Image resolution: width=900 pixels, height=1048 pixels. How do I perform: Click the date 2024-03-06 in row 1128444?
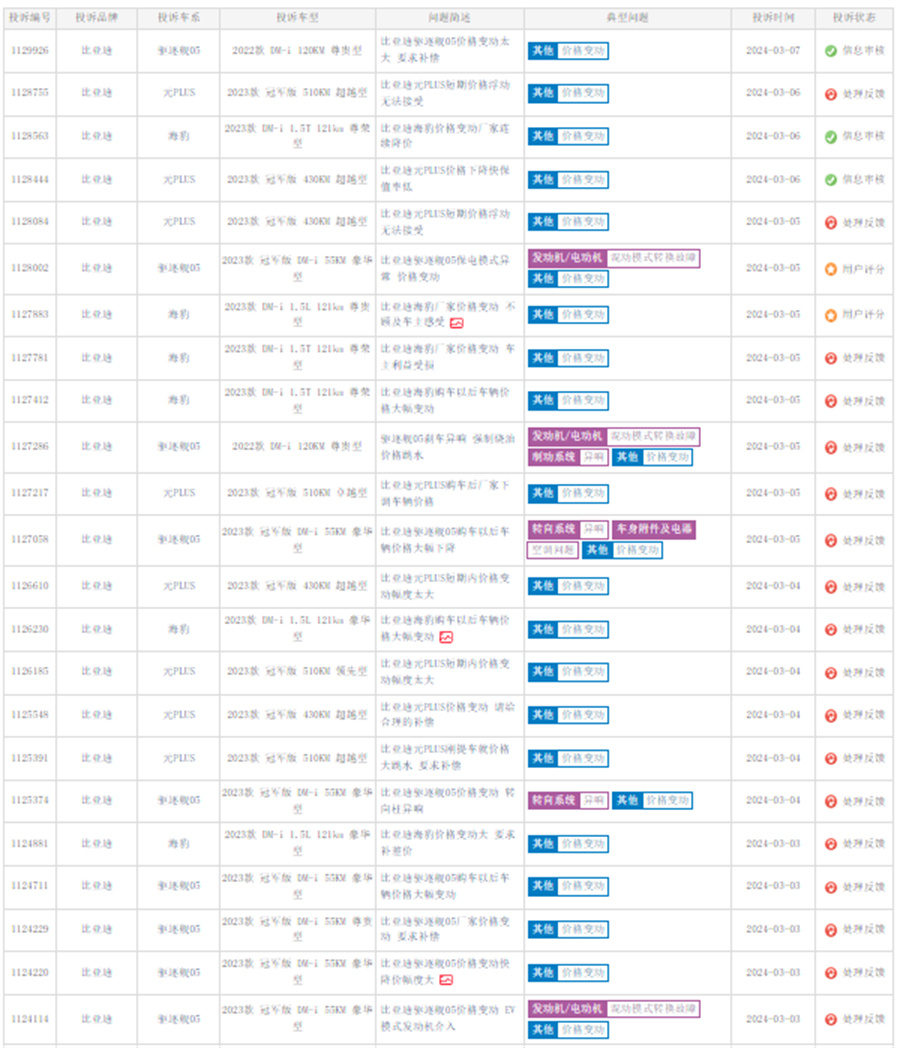tap(773, 179)
